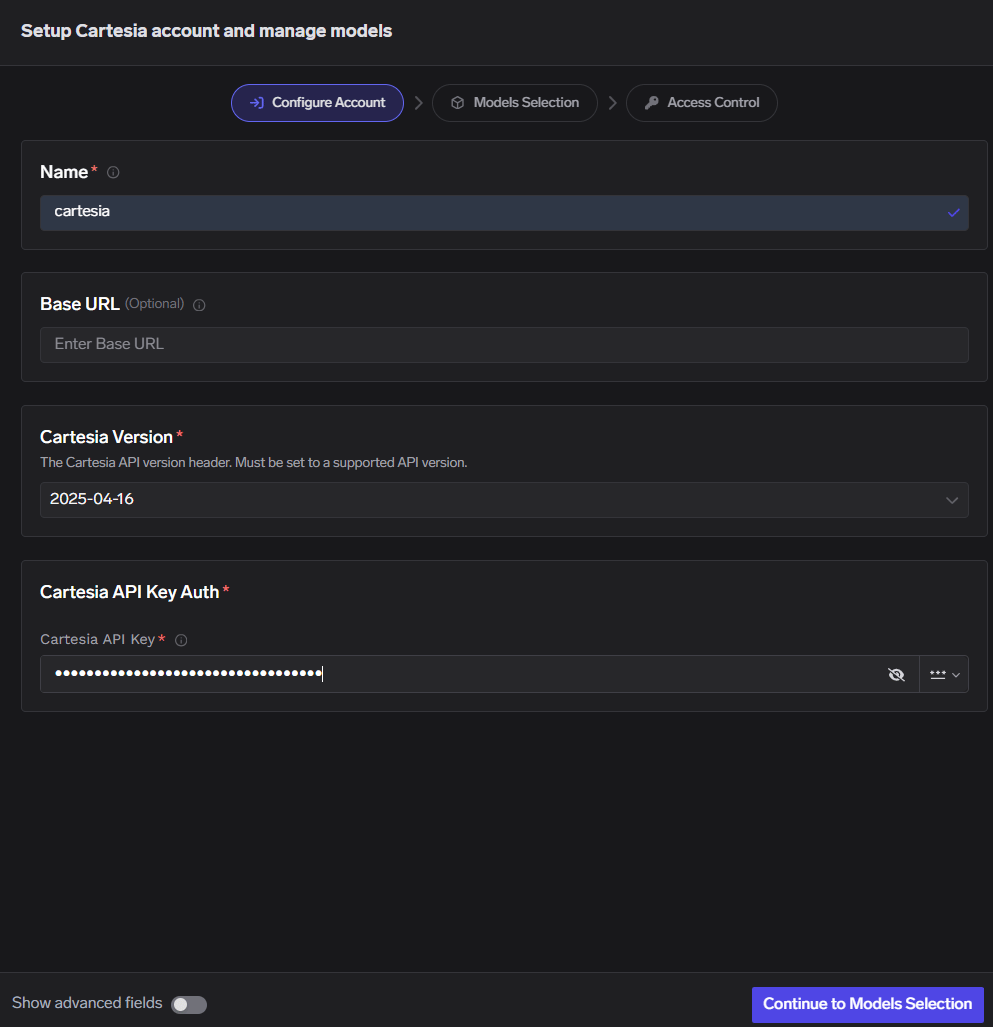Click Continue to Models Selection
993x1027 pixels.
click(x=867, y=1004)
